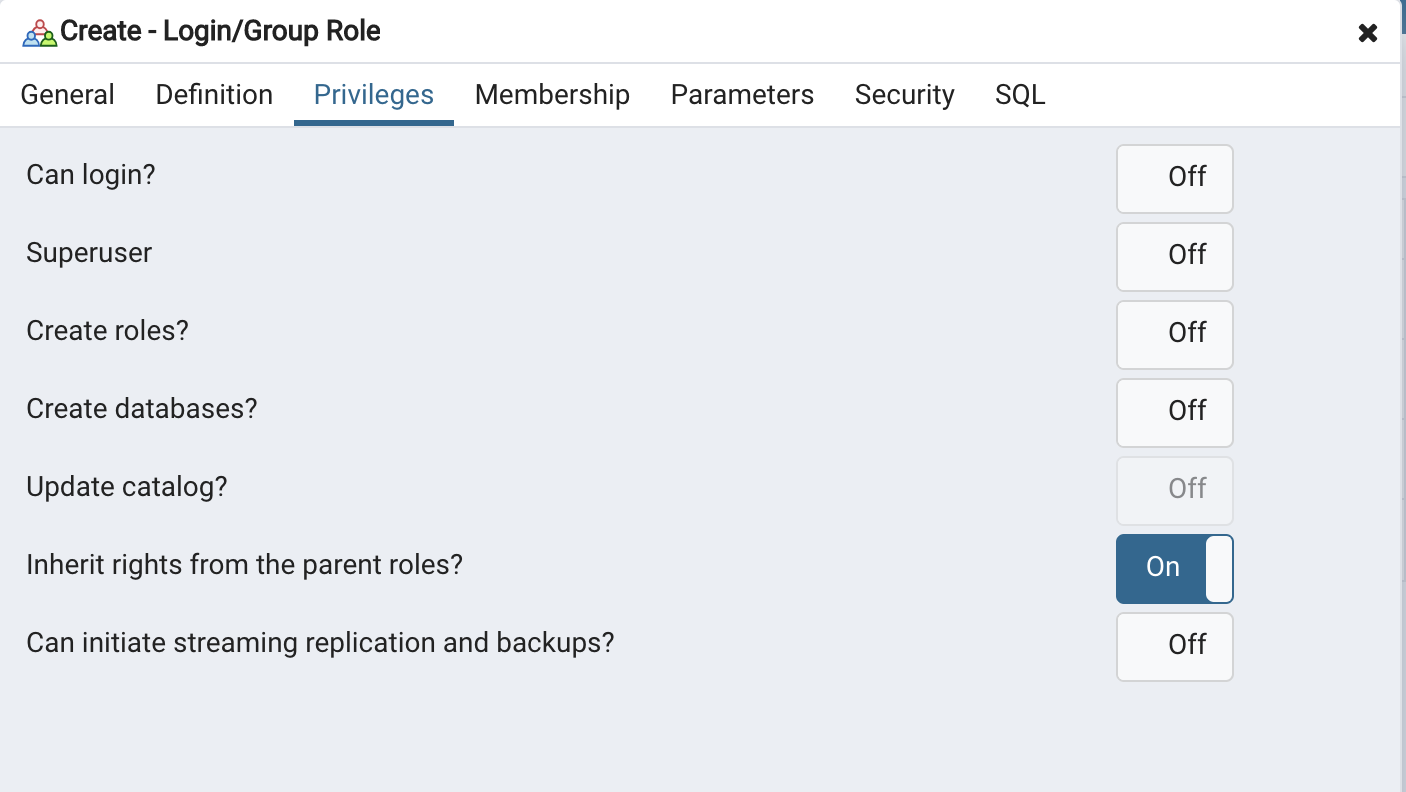
Task: Click the "Inherit rights from the parent roles?" label
Action: point(244,565)
